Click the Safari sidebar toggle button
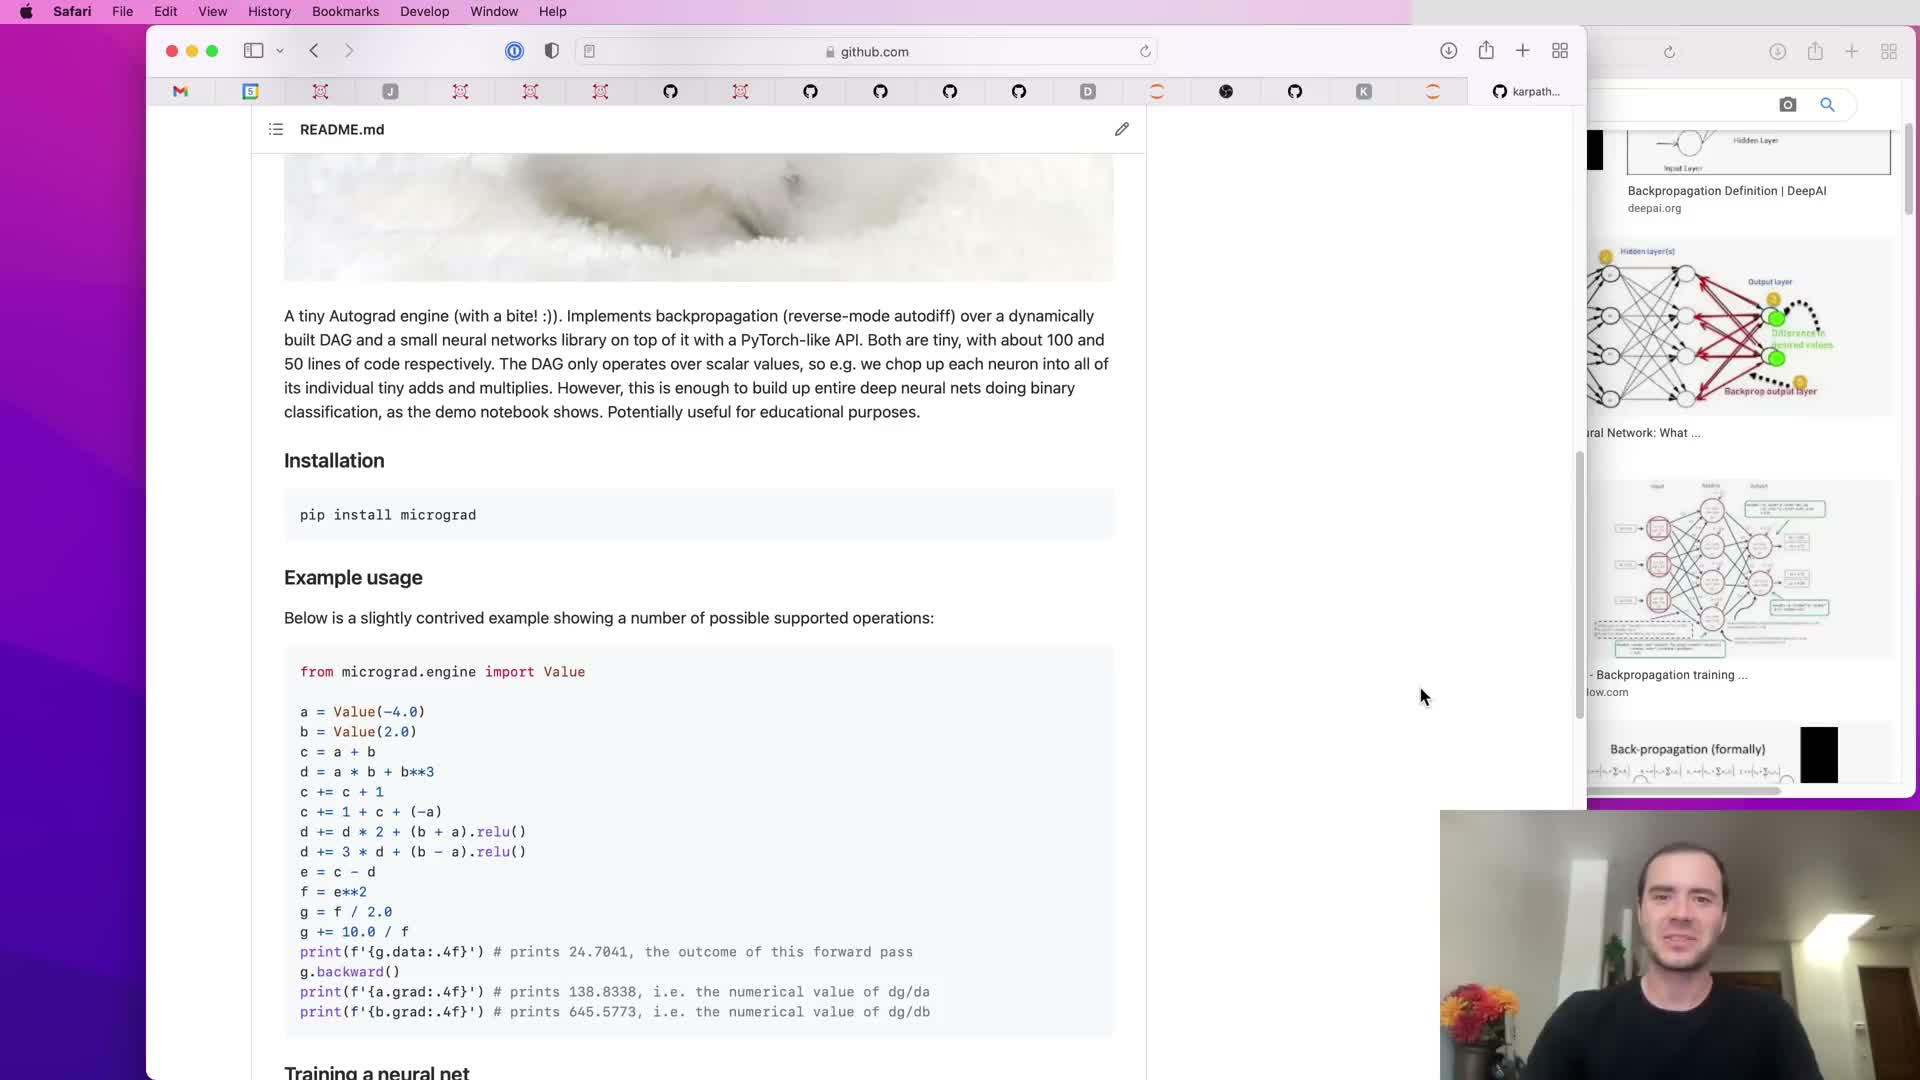Screen dimensions: 1920x1080 (253, 51)
